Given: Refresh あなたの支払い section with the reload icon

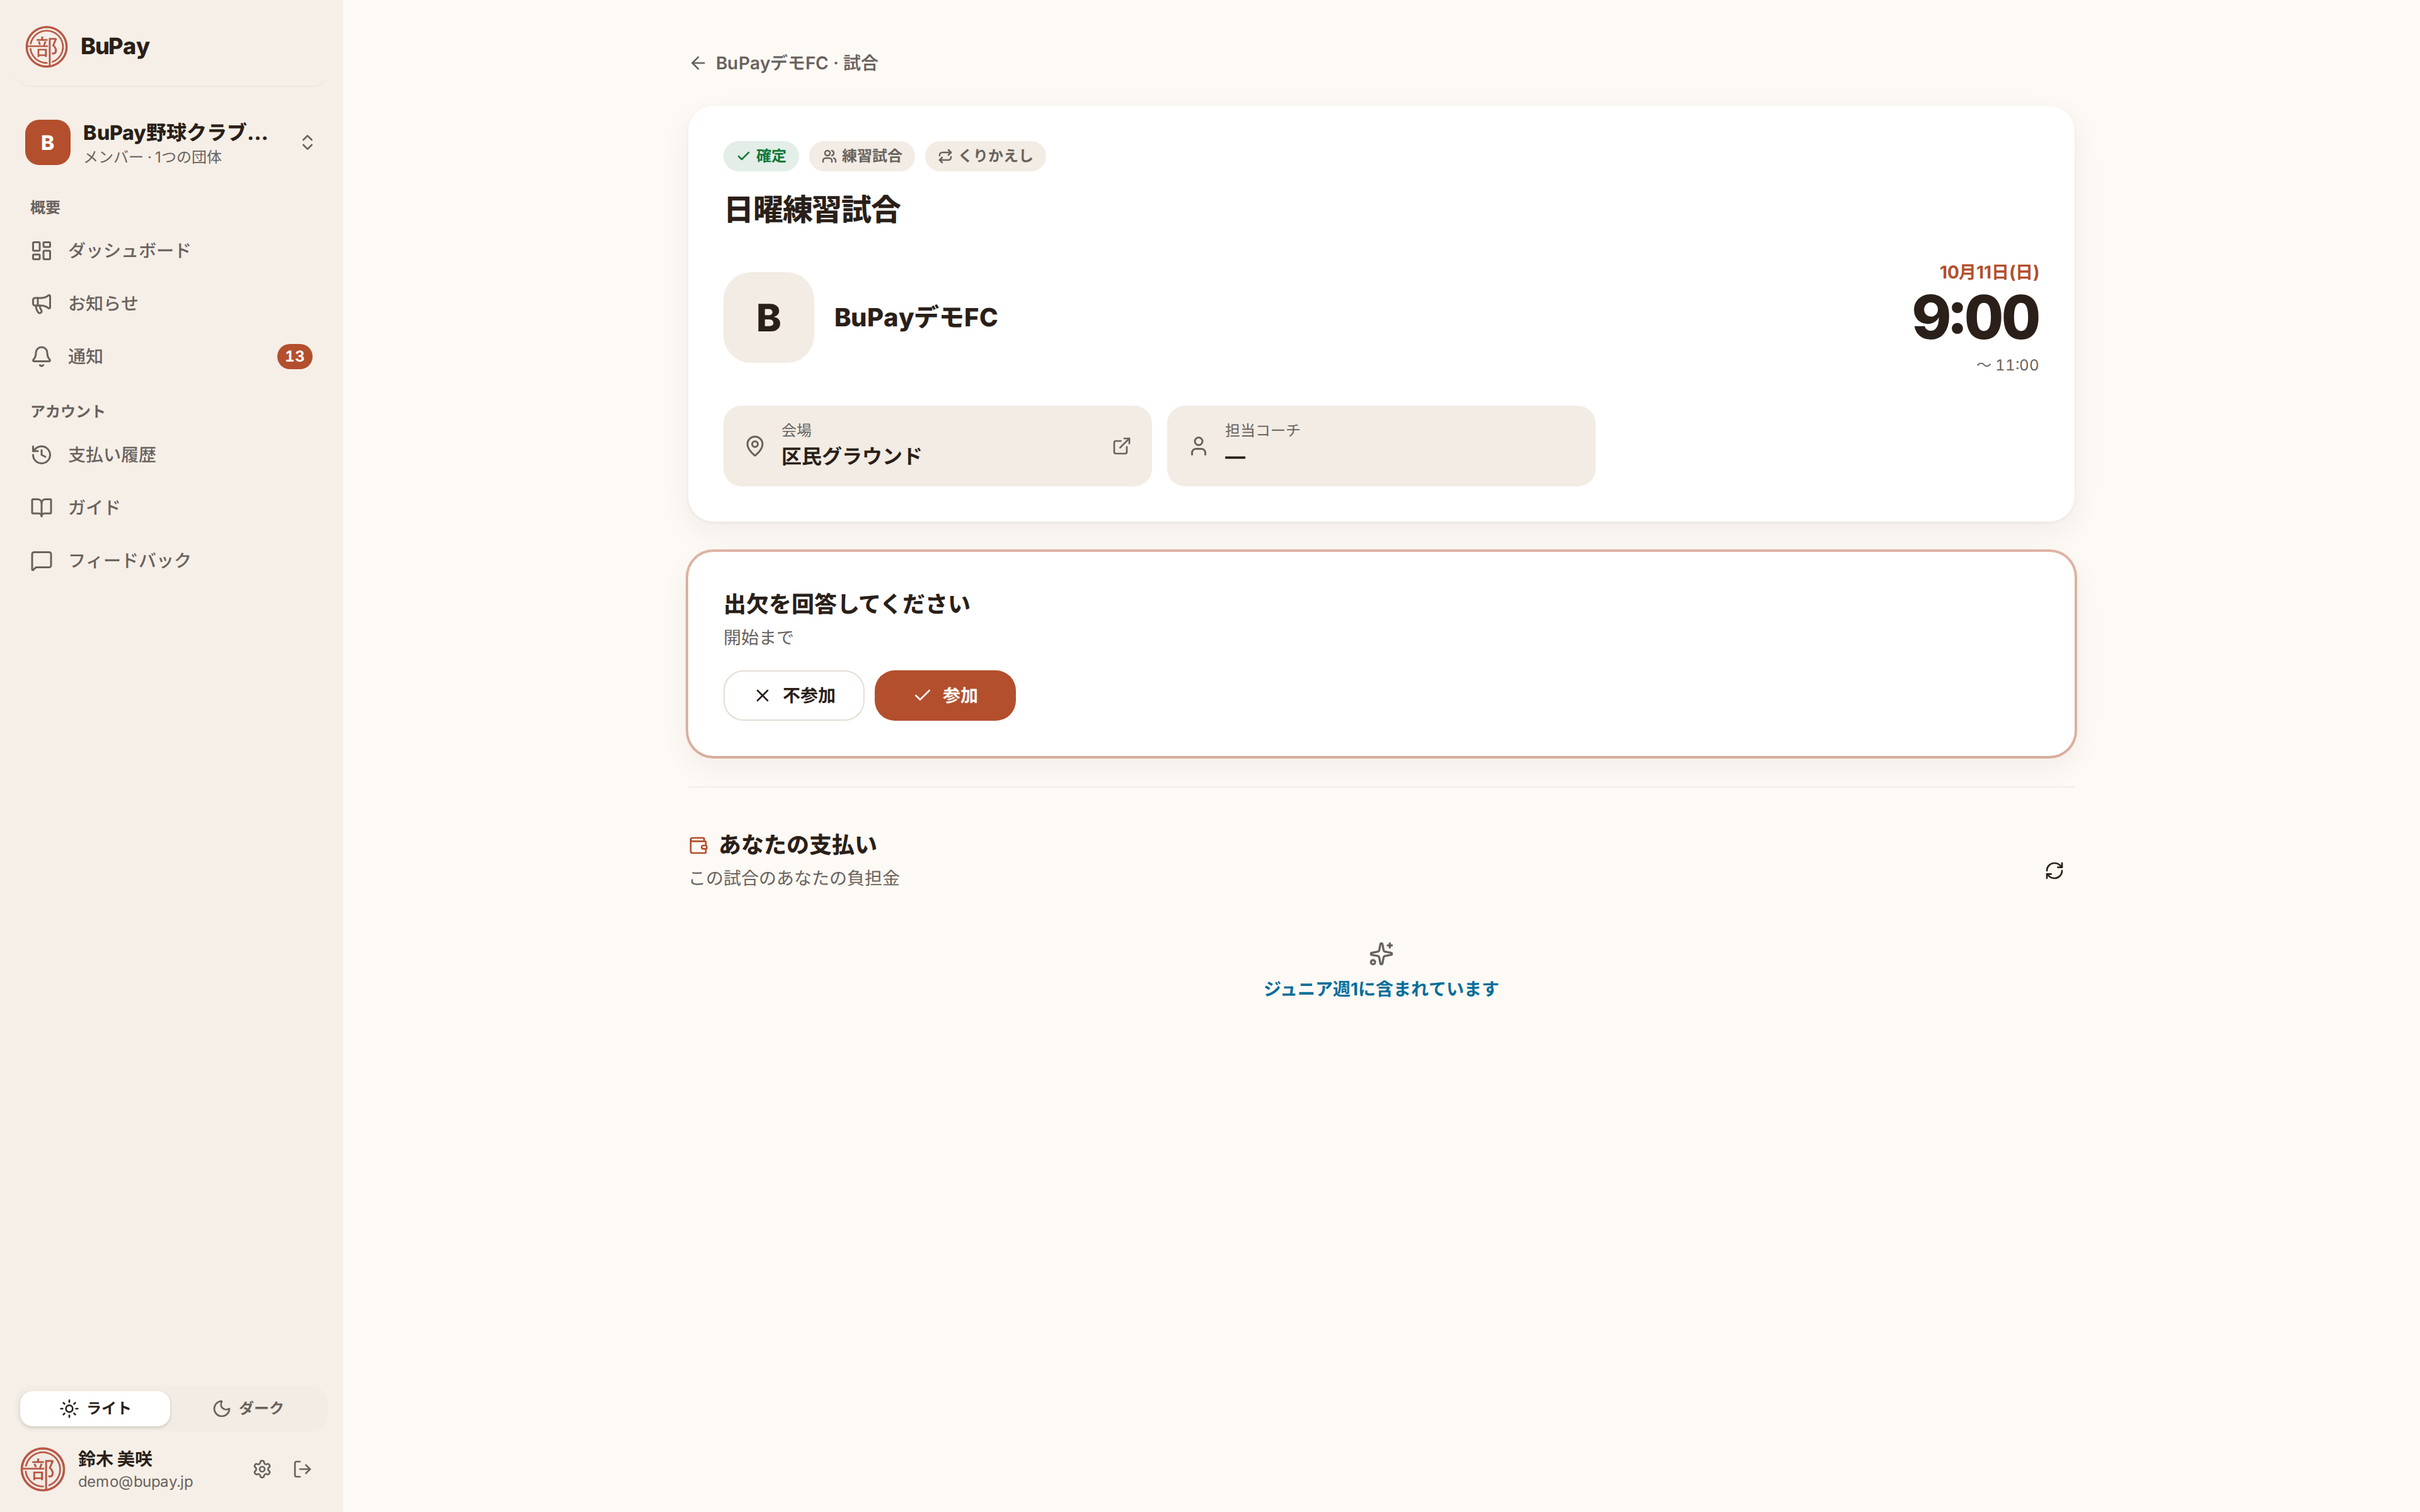Looking at the screenshot, I should tap(2054, 871).
